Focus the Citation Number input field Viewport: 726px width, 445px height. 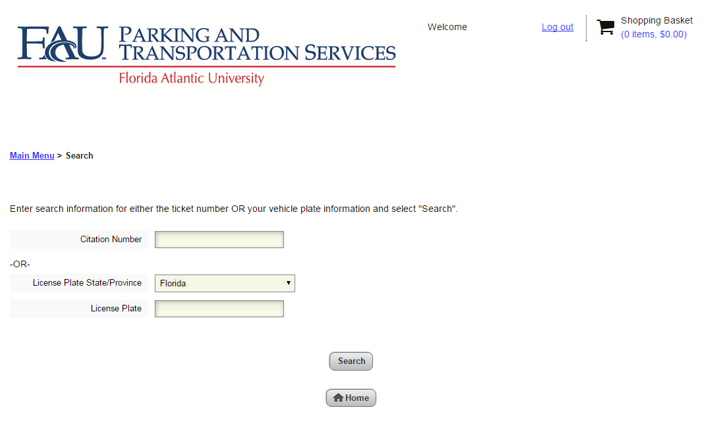pos(219,239)
